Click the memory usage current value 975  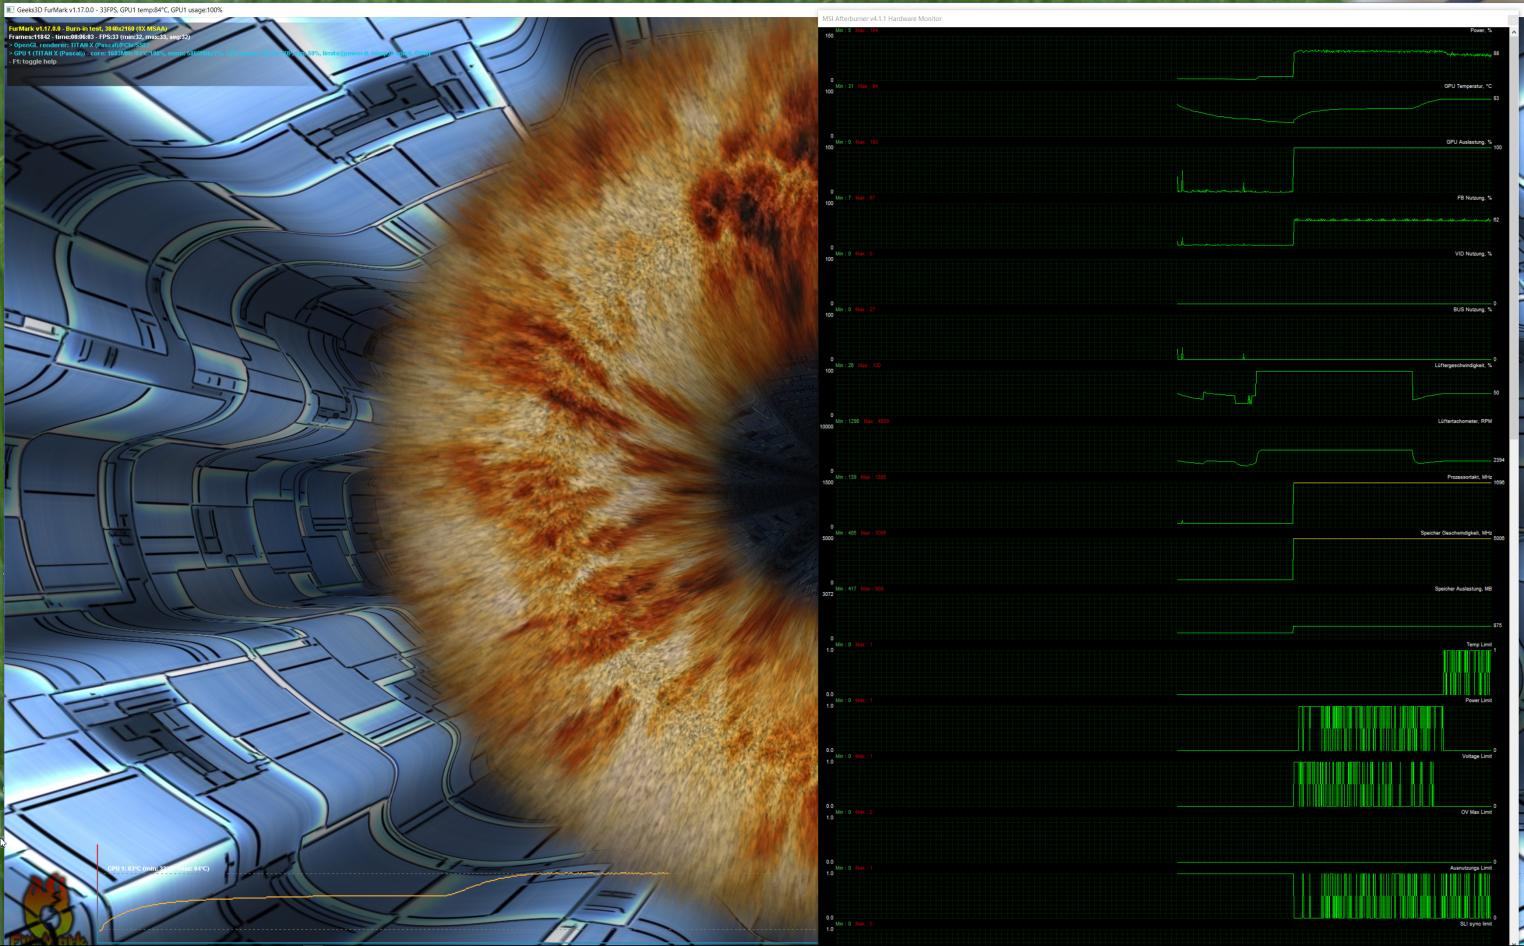[1498, 625]
